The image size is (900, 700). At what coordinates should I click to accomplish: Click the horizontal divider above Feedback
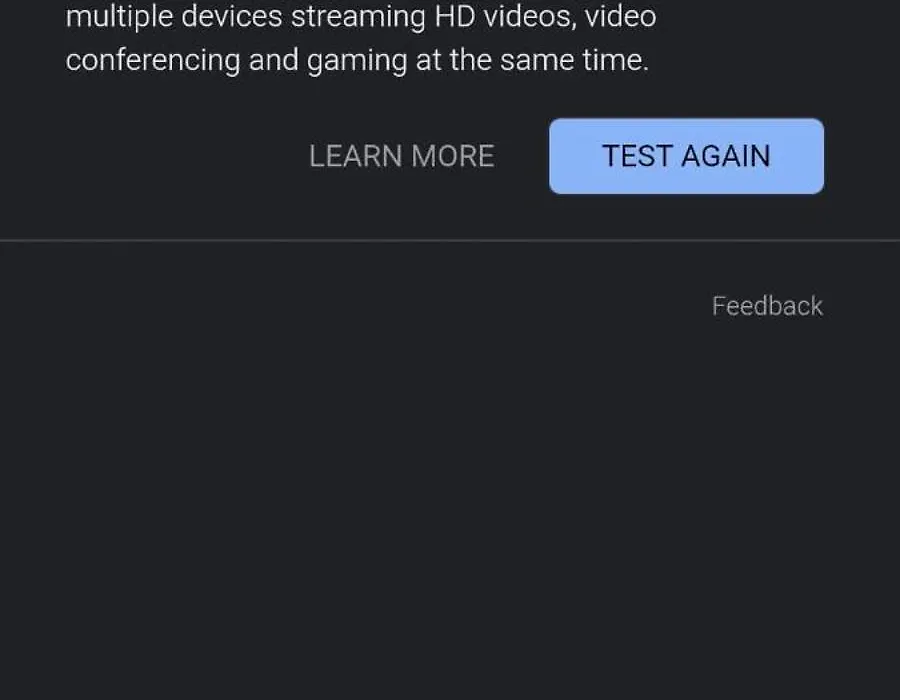pos(450,240)
